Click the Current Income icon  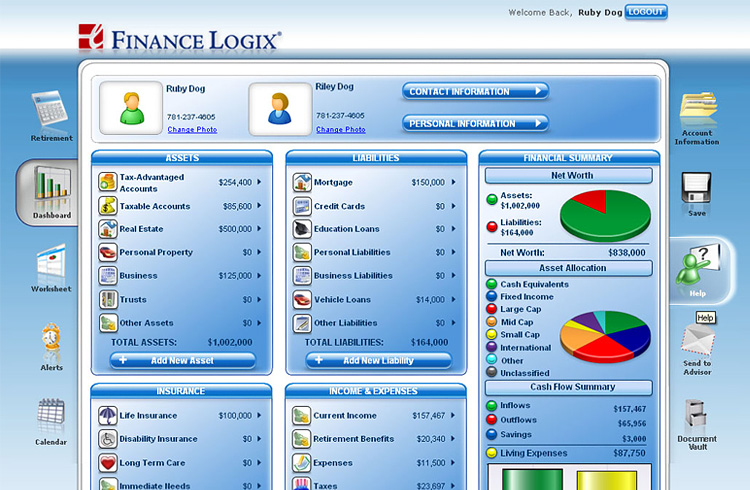pyautogui.click(x=302, y=415)
